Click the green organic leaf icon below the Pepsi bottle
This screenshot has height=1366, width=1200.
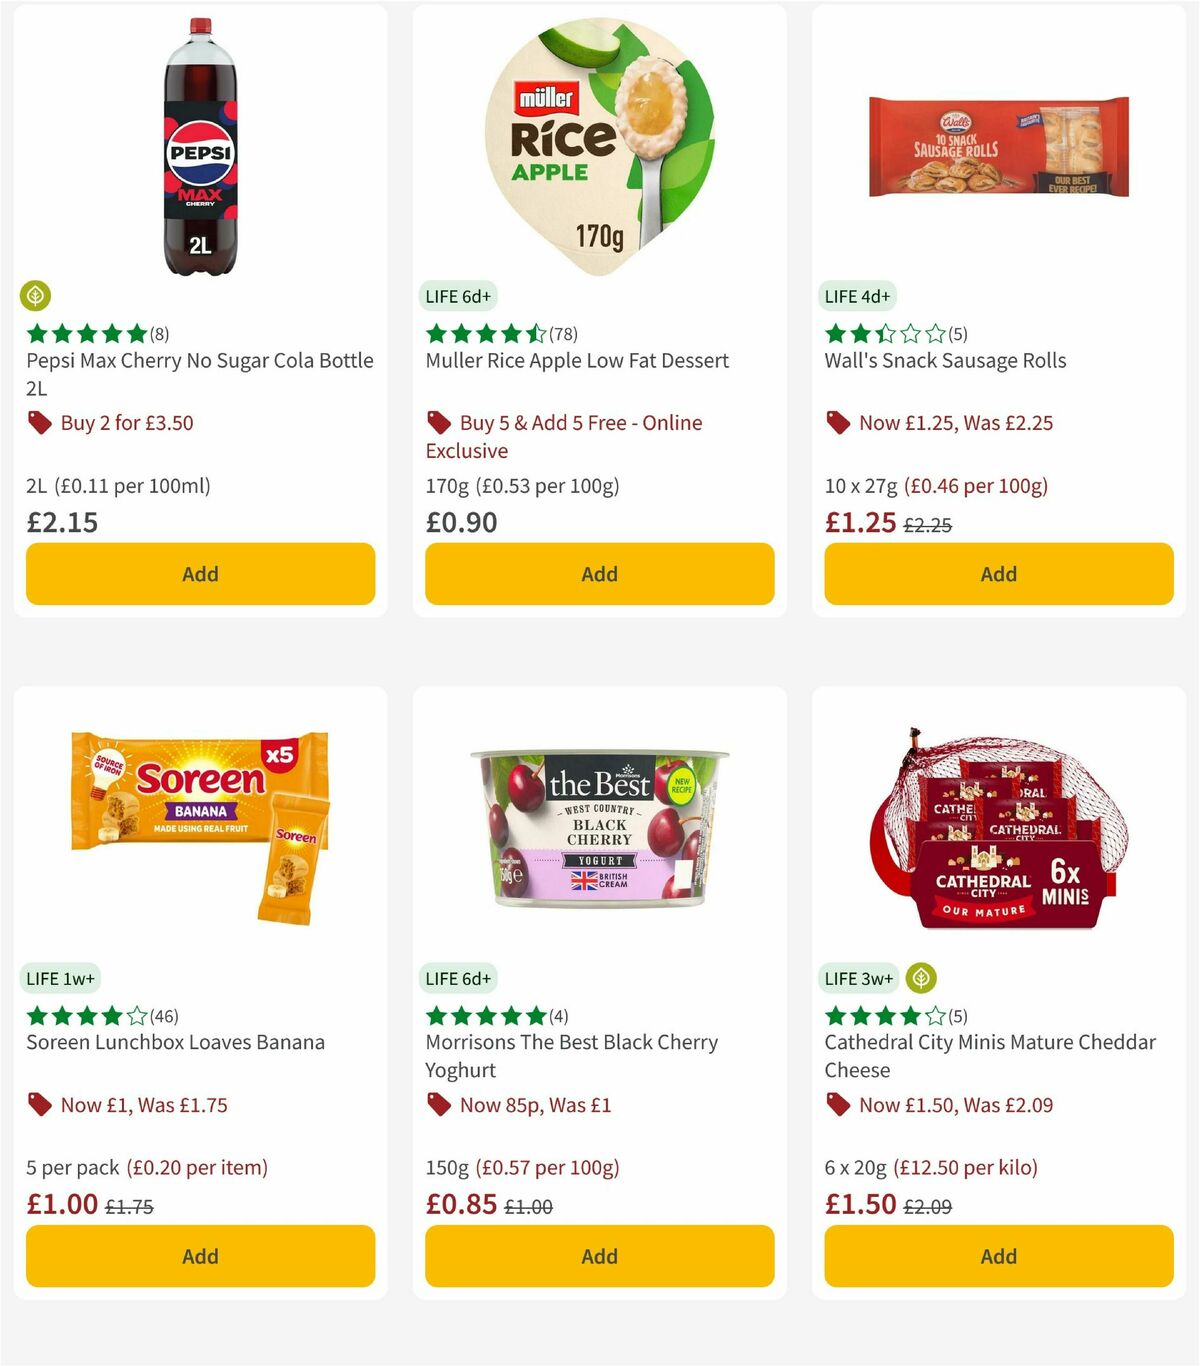[x=36, y=296]
